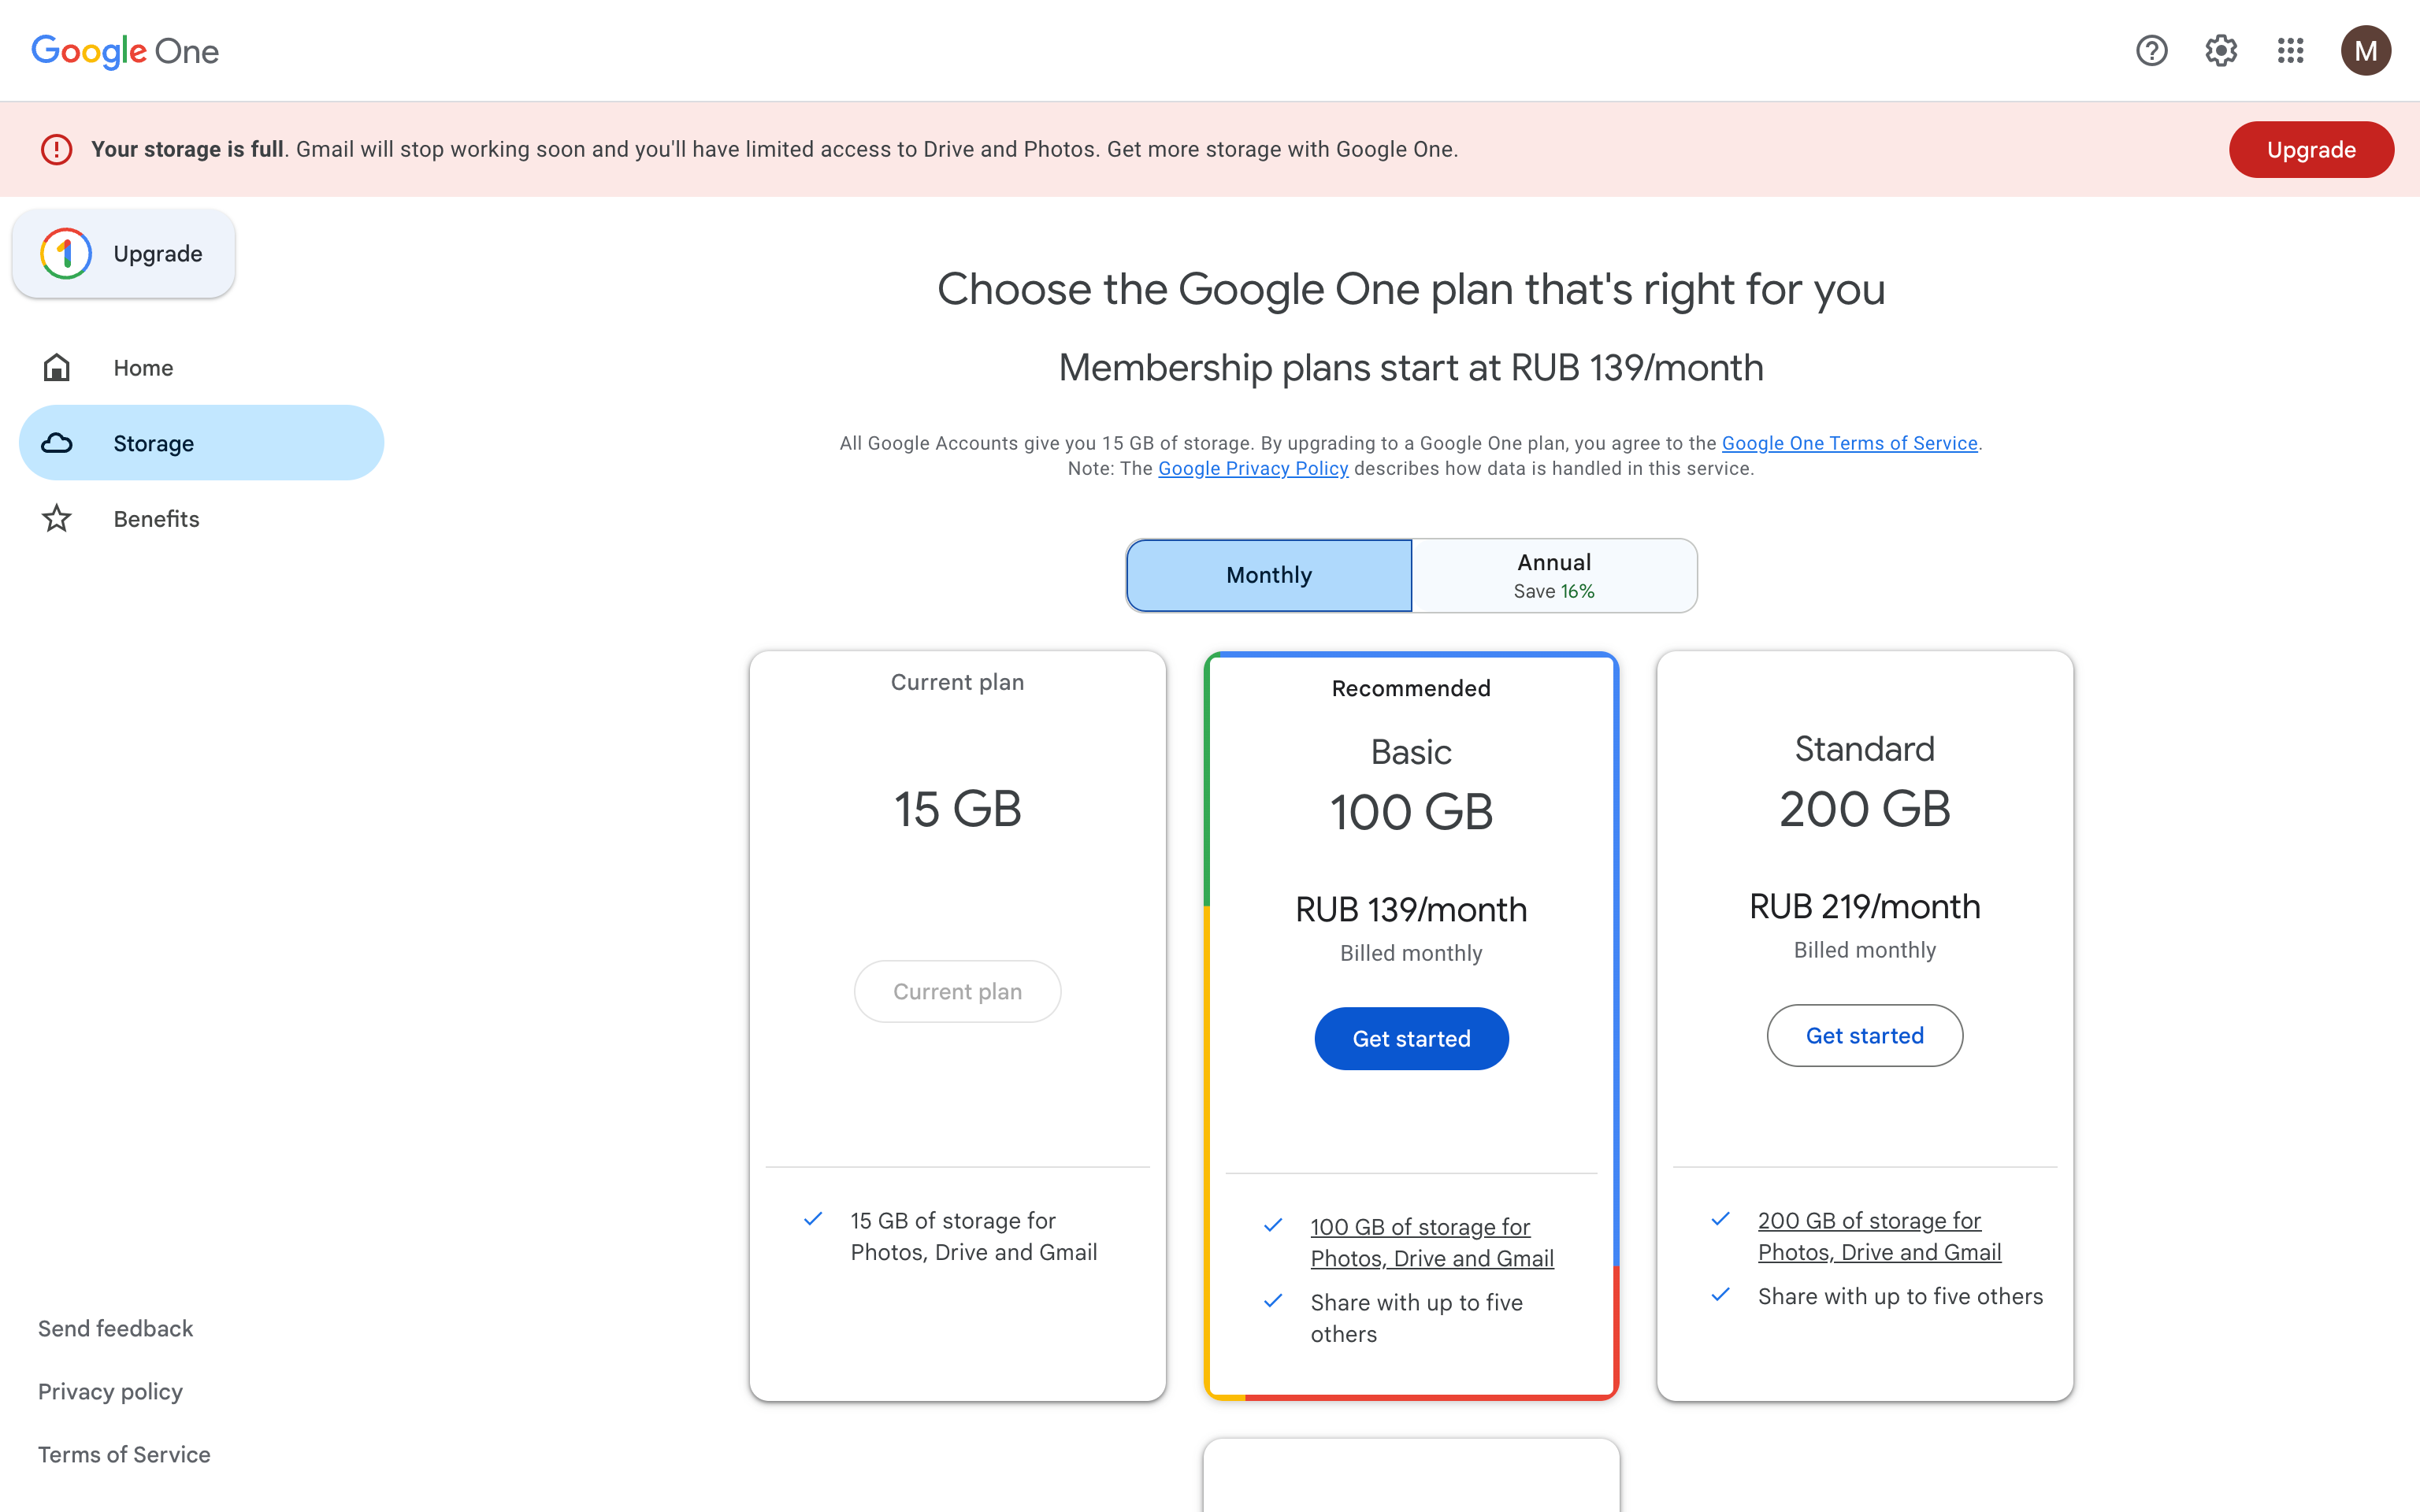
Task: Click the colorful Google One Upgrade icon
Action: pos(66,254)
